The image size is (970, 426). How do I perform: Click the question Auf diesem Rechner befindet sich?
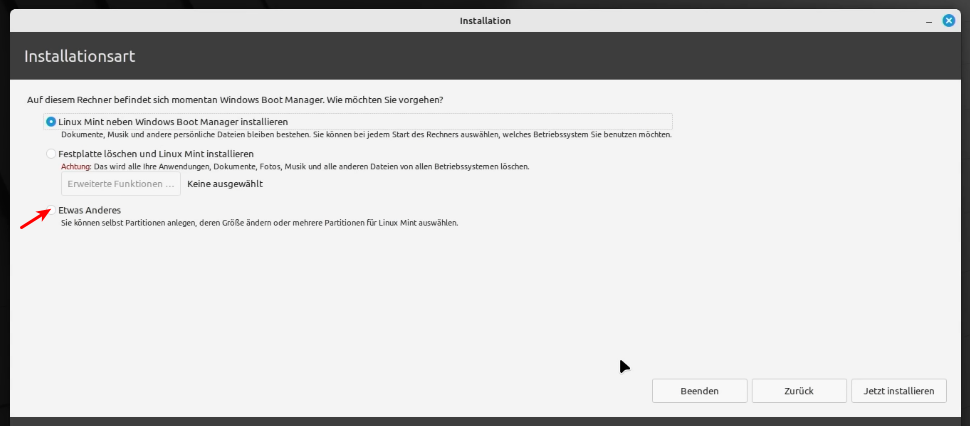click(x=235, y=100)
